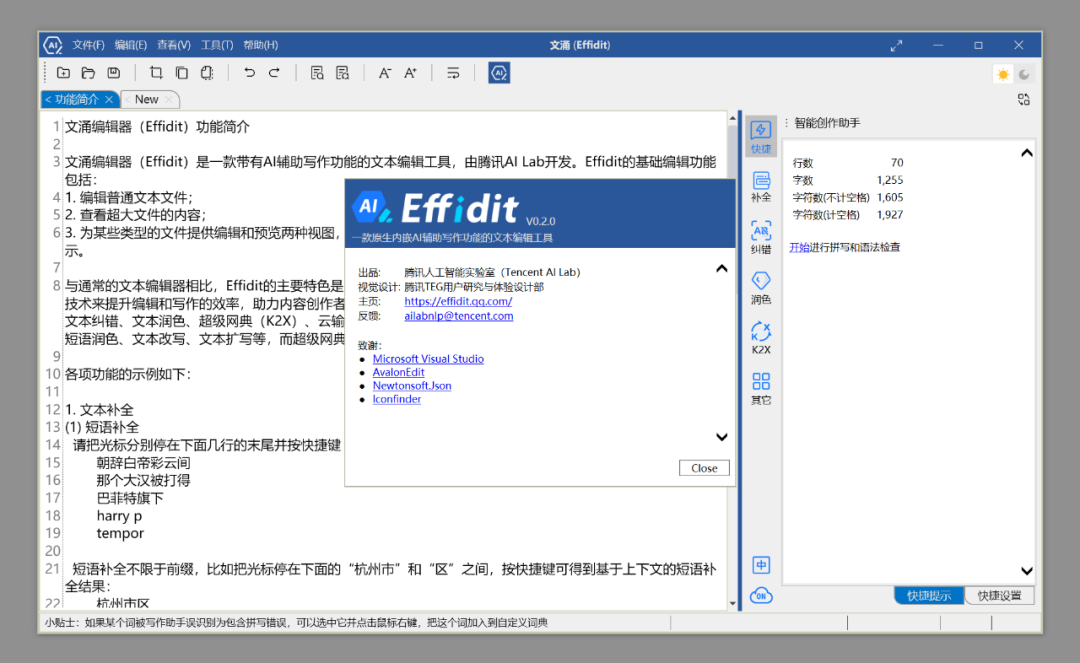Click the down chevron in the About dialog

(721, 436)
